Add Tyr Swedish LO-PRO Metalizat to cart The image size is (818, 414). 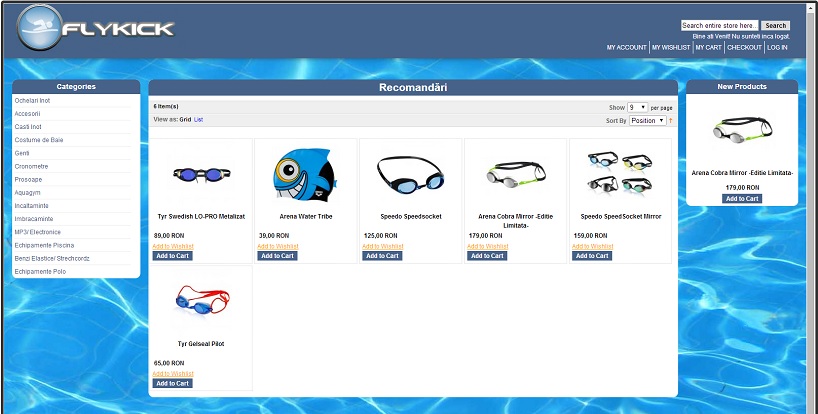tap(173, 256)
